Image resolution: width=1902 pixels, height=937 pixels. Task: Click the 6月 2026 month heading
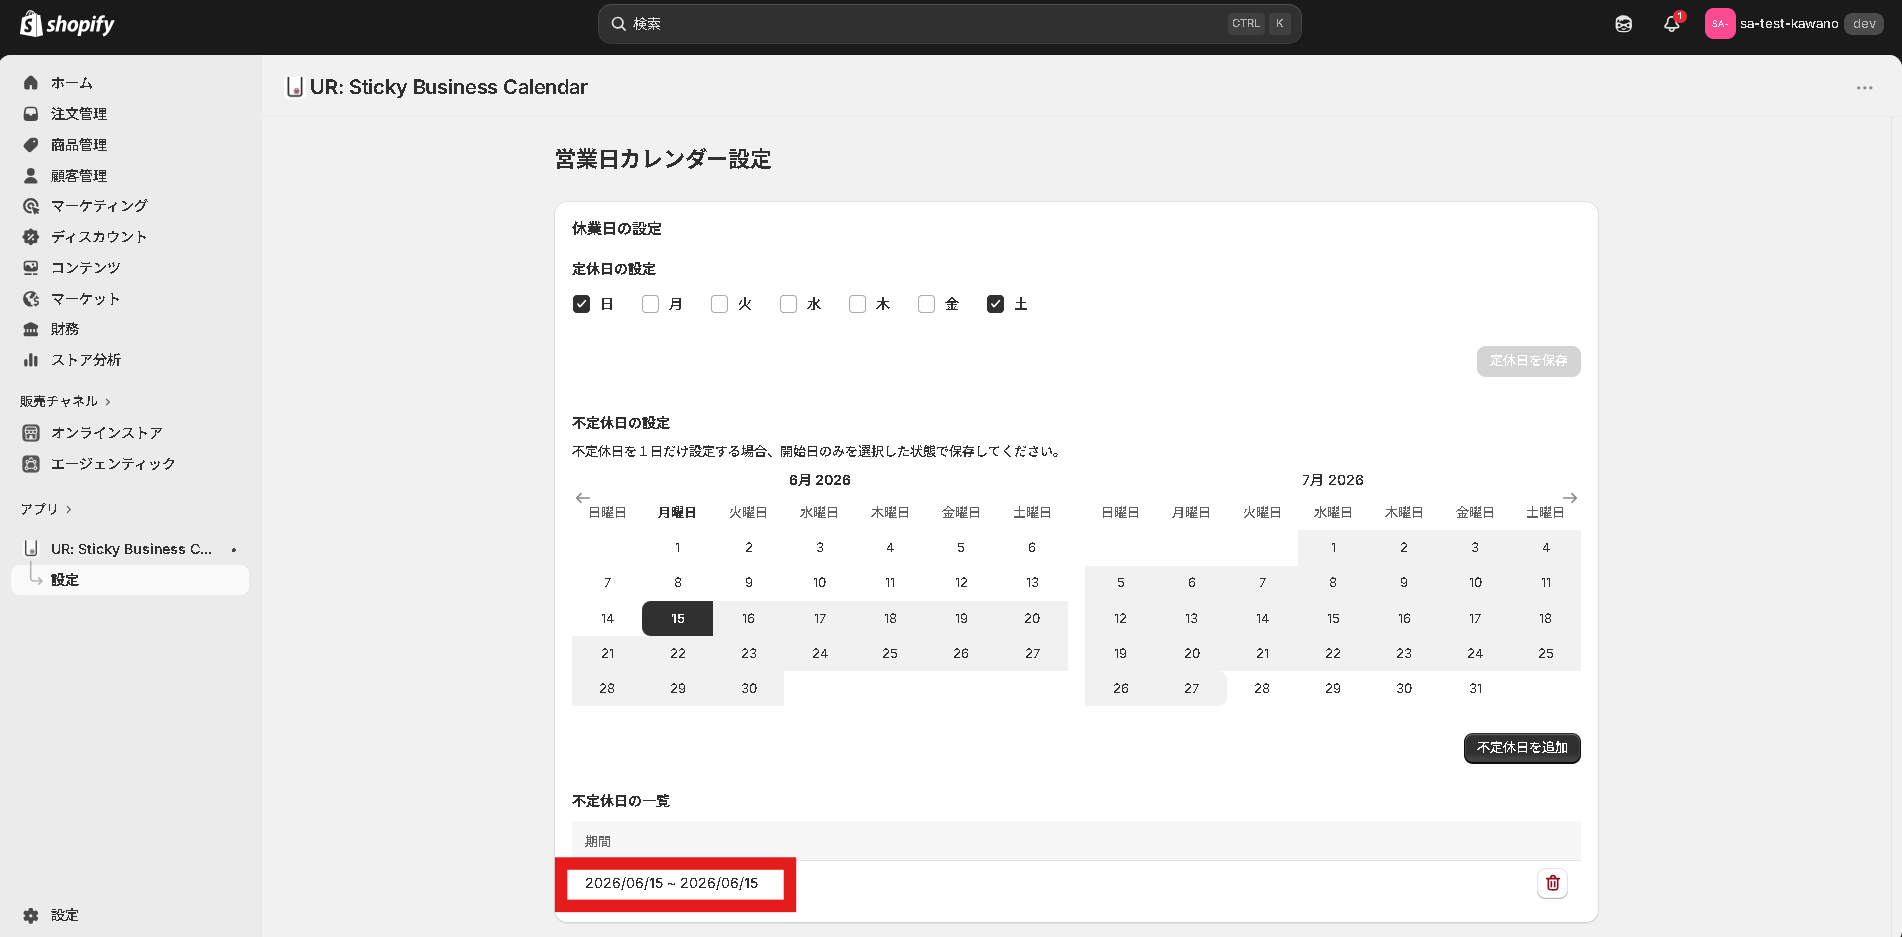(820, 481)
